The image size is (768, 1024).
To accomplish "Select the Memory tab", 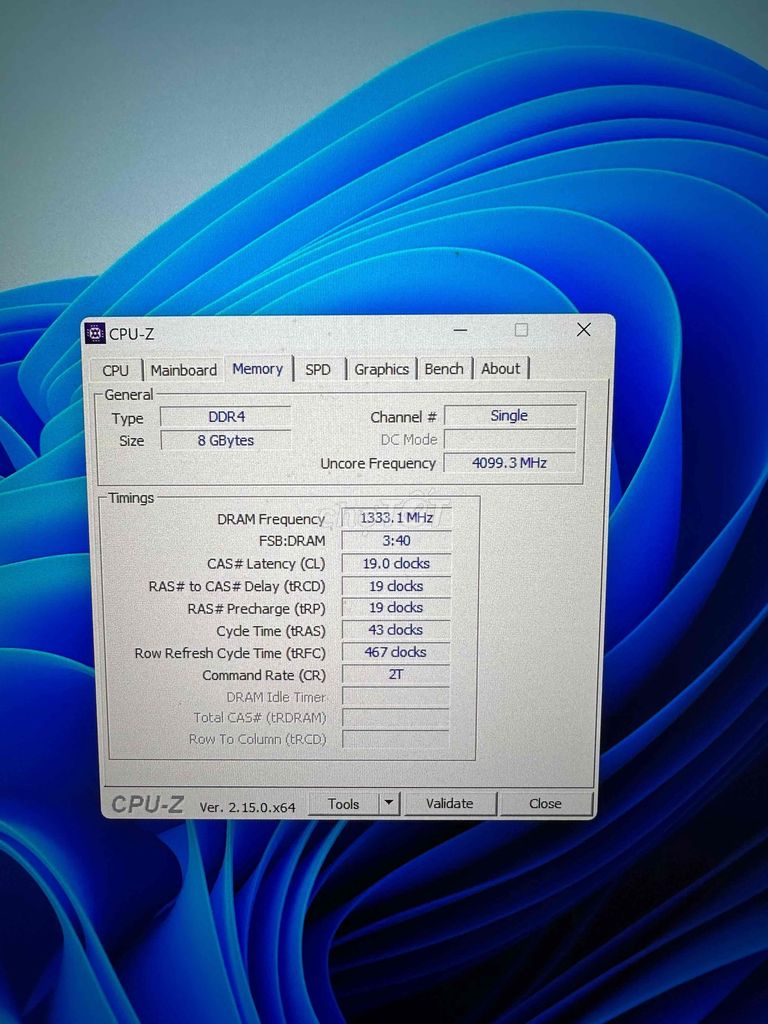I will (x=258, y=369).
